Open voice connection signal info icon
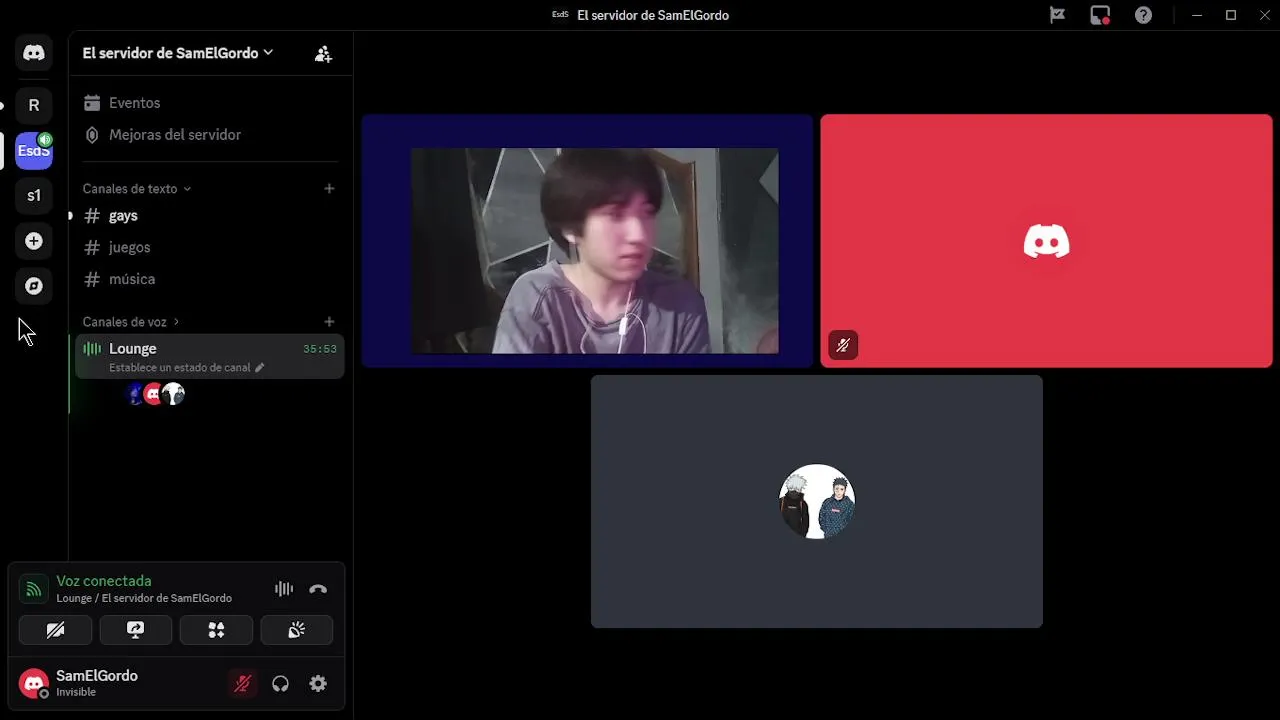The image size is (1280, 720). (34, 589)
